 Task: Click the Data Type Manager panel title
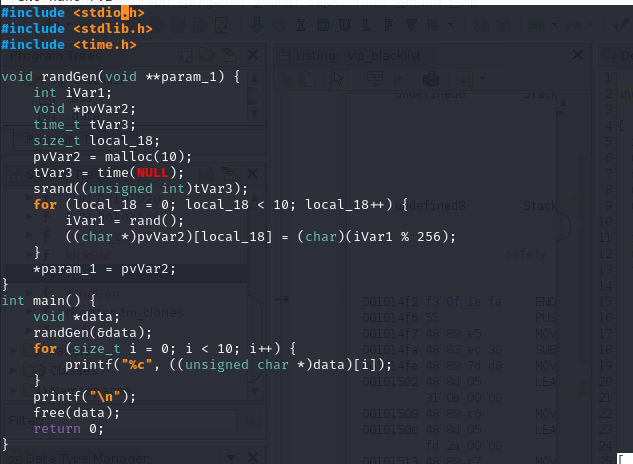[87, 458]
